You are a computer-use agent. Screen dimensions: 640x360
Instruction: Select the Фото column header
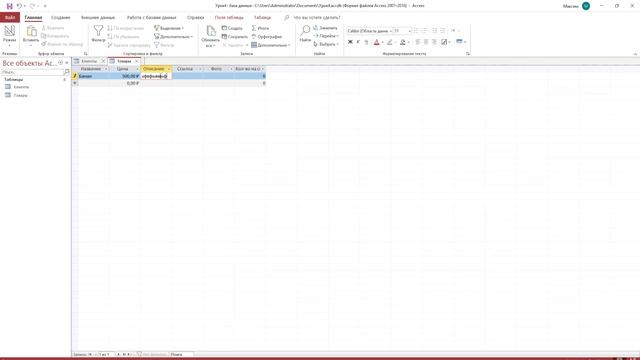(218, 69)
